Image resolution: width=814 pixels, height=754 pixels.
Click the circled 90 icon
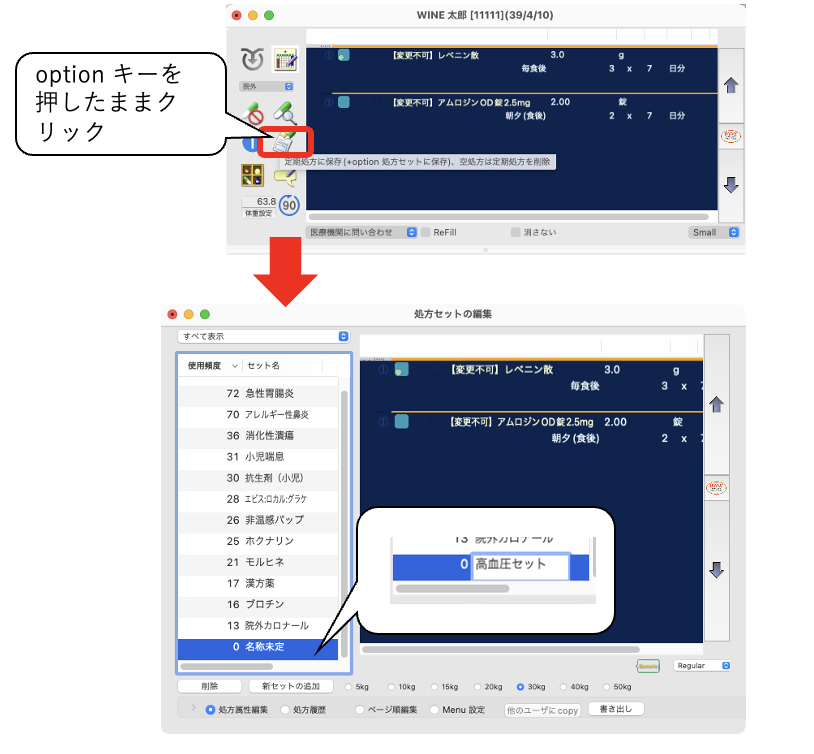click(289, 205)
